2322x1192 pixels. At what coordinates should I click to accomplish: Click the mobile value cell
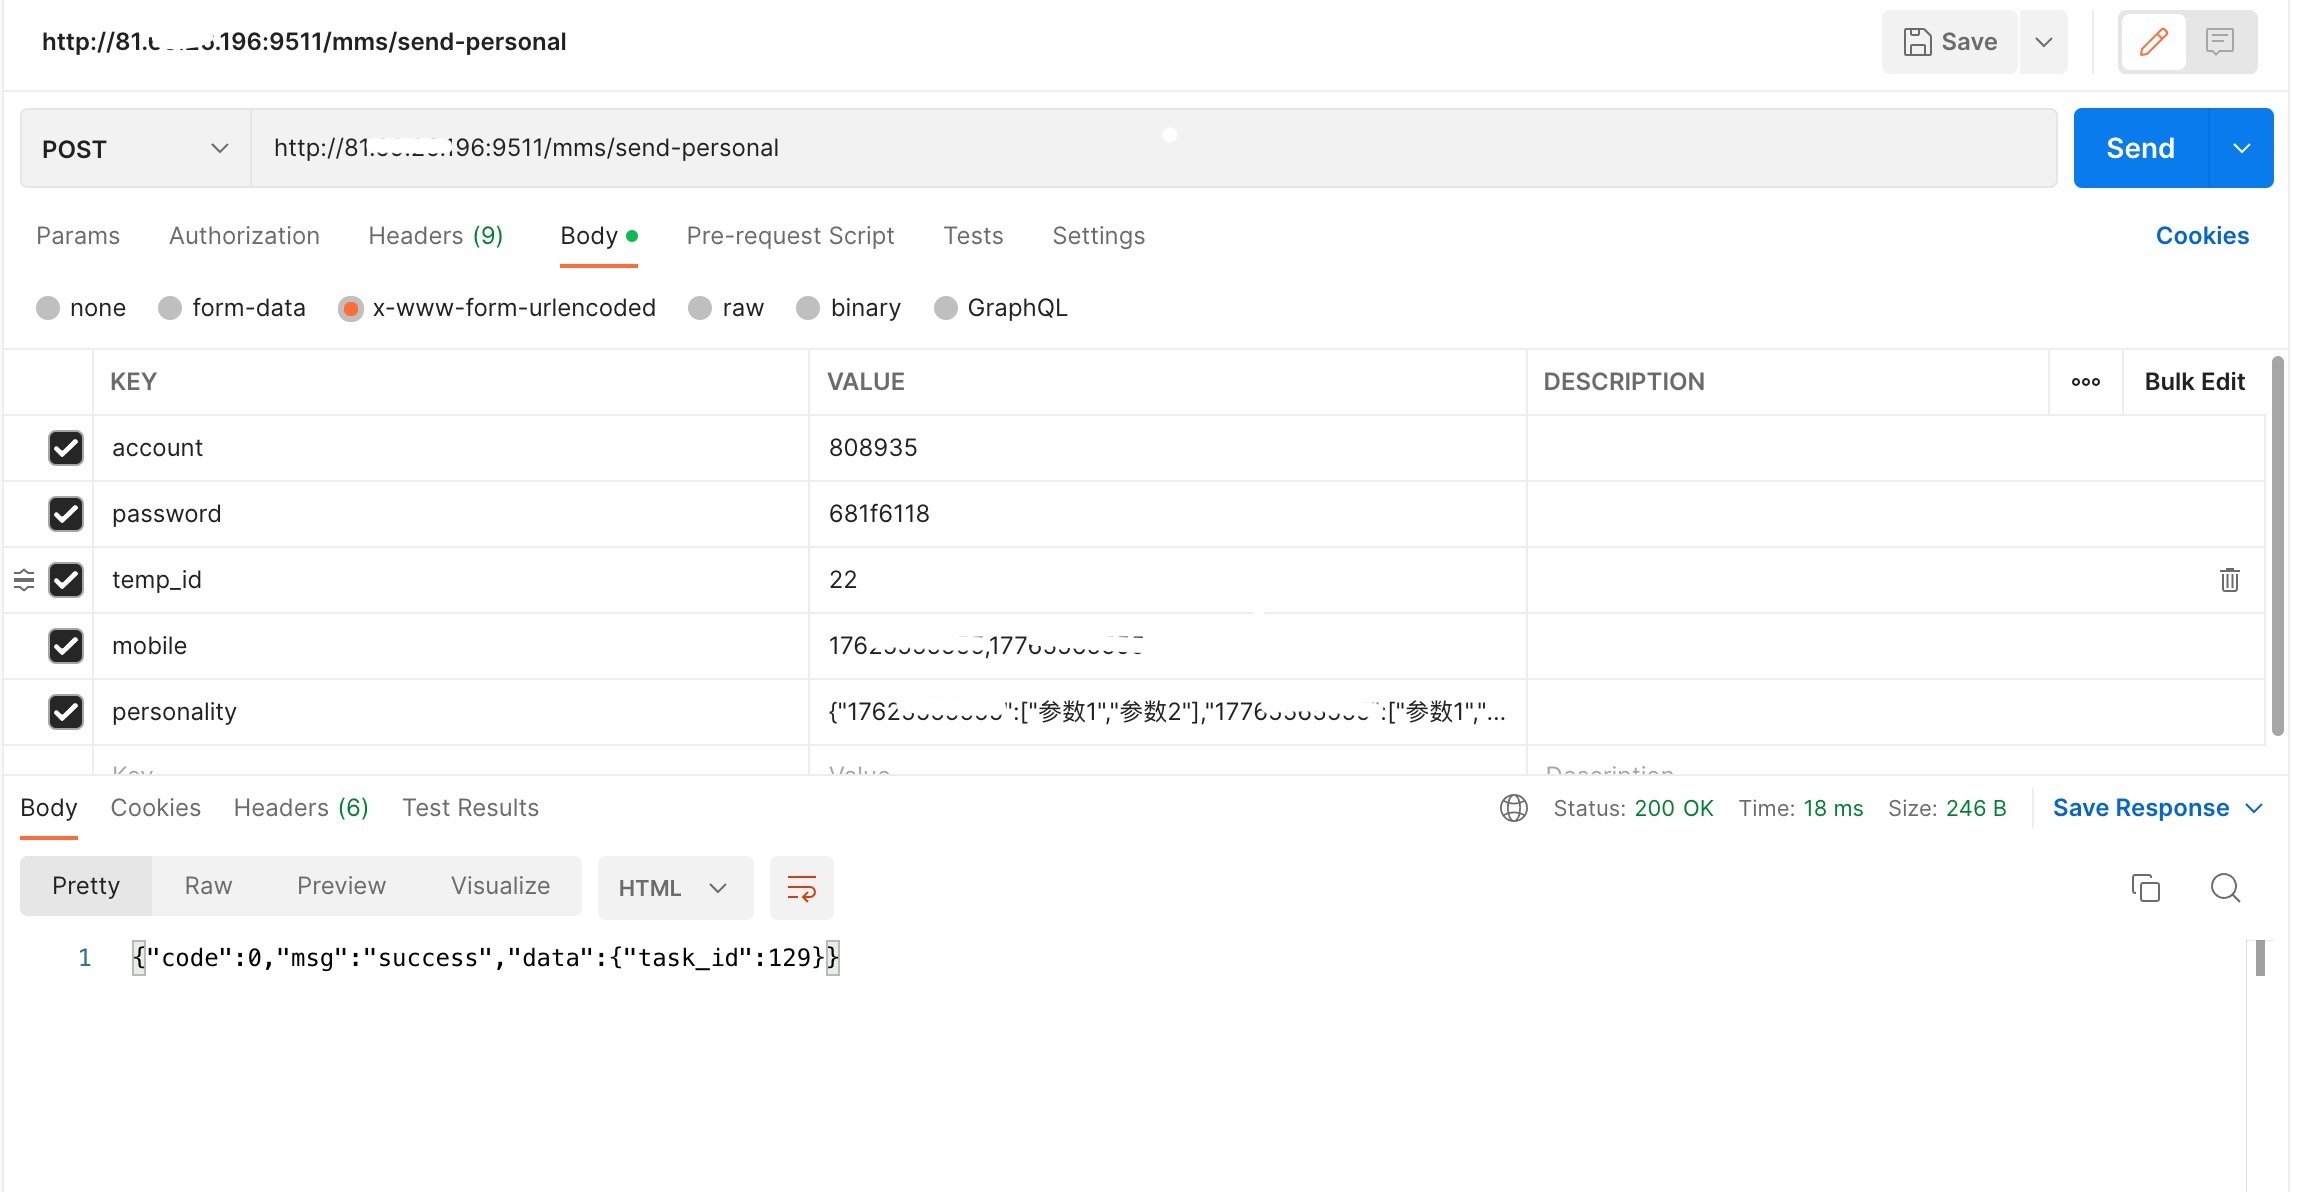coord(1167,646)
